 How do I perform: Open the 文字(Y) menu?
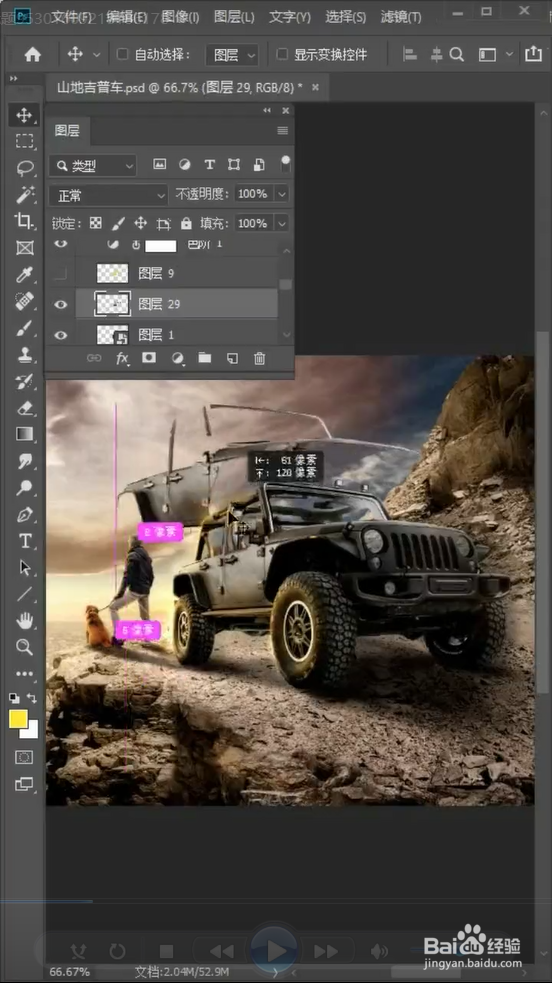(289, 17)
